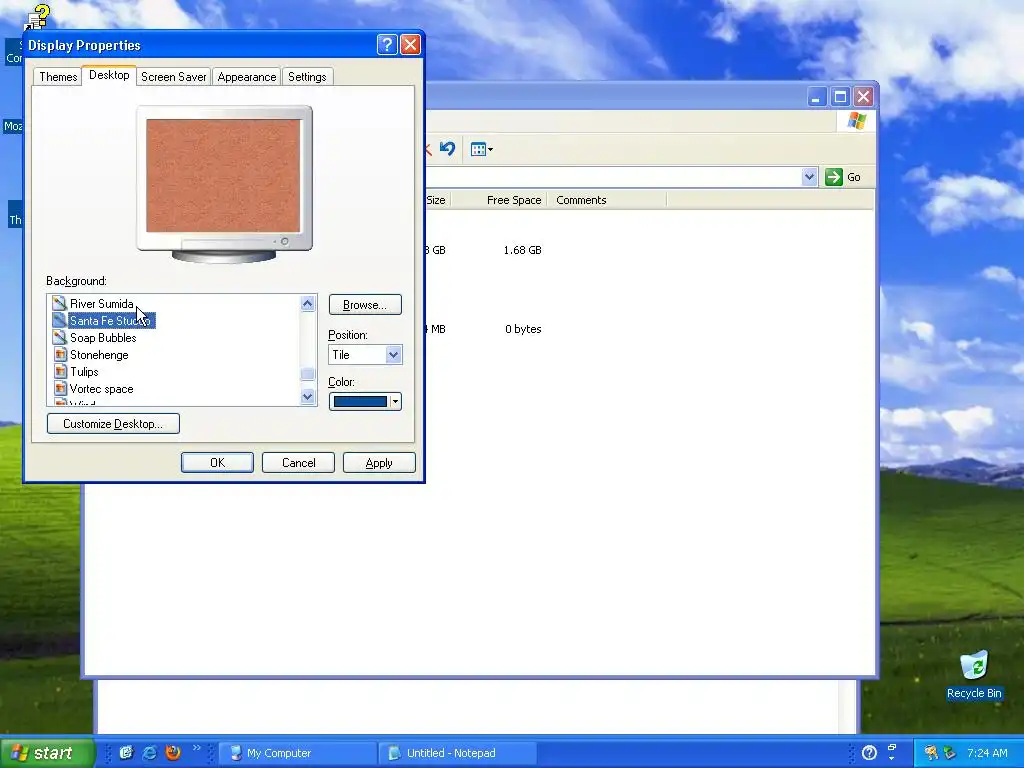Select Soap Bubbles background
Screen dimensions: 1024x768
pyautogui.click(x=103, y=338)
